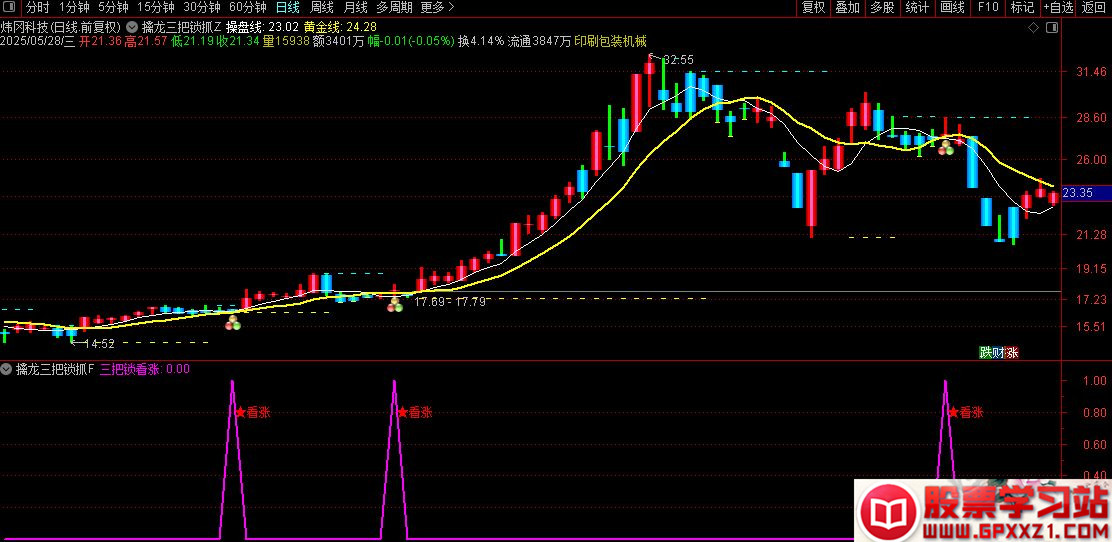Expand the main chart indicator dropdown arrow
This screenshot has height=542, width=1112.
coord(133,27)
